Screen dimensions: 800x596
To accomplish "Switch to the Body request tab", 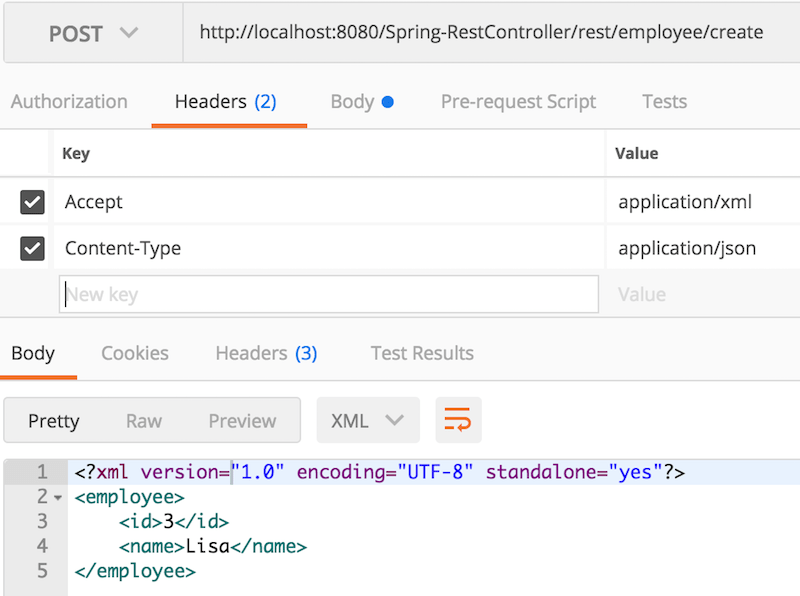I will click(354, 101).
